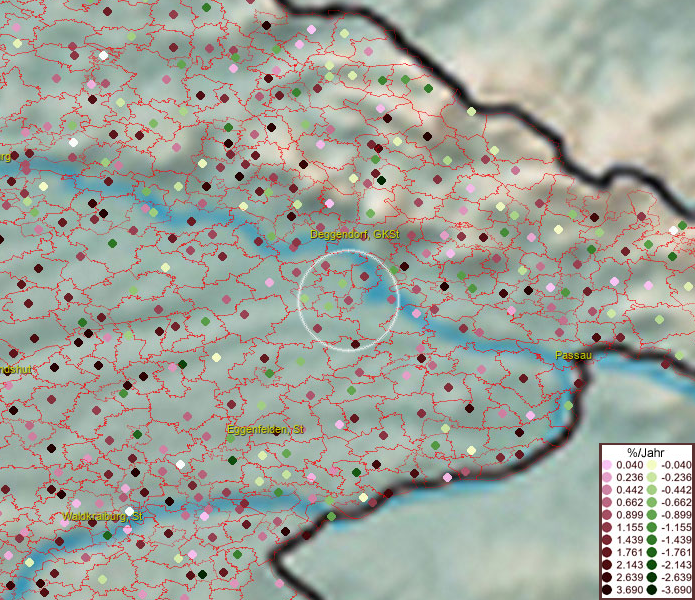The image size is (695, 600).
Task: Pick the 1.761 dark maroon legend dot
Action: tap(607, 552)
